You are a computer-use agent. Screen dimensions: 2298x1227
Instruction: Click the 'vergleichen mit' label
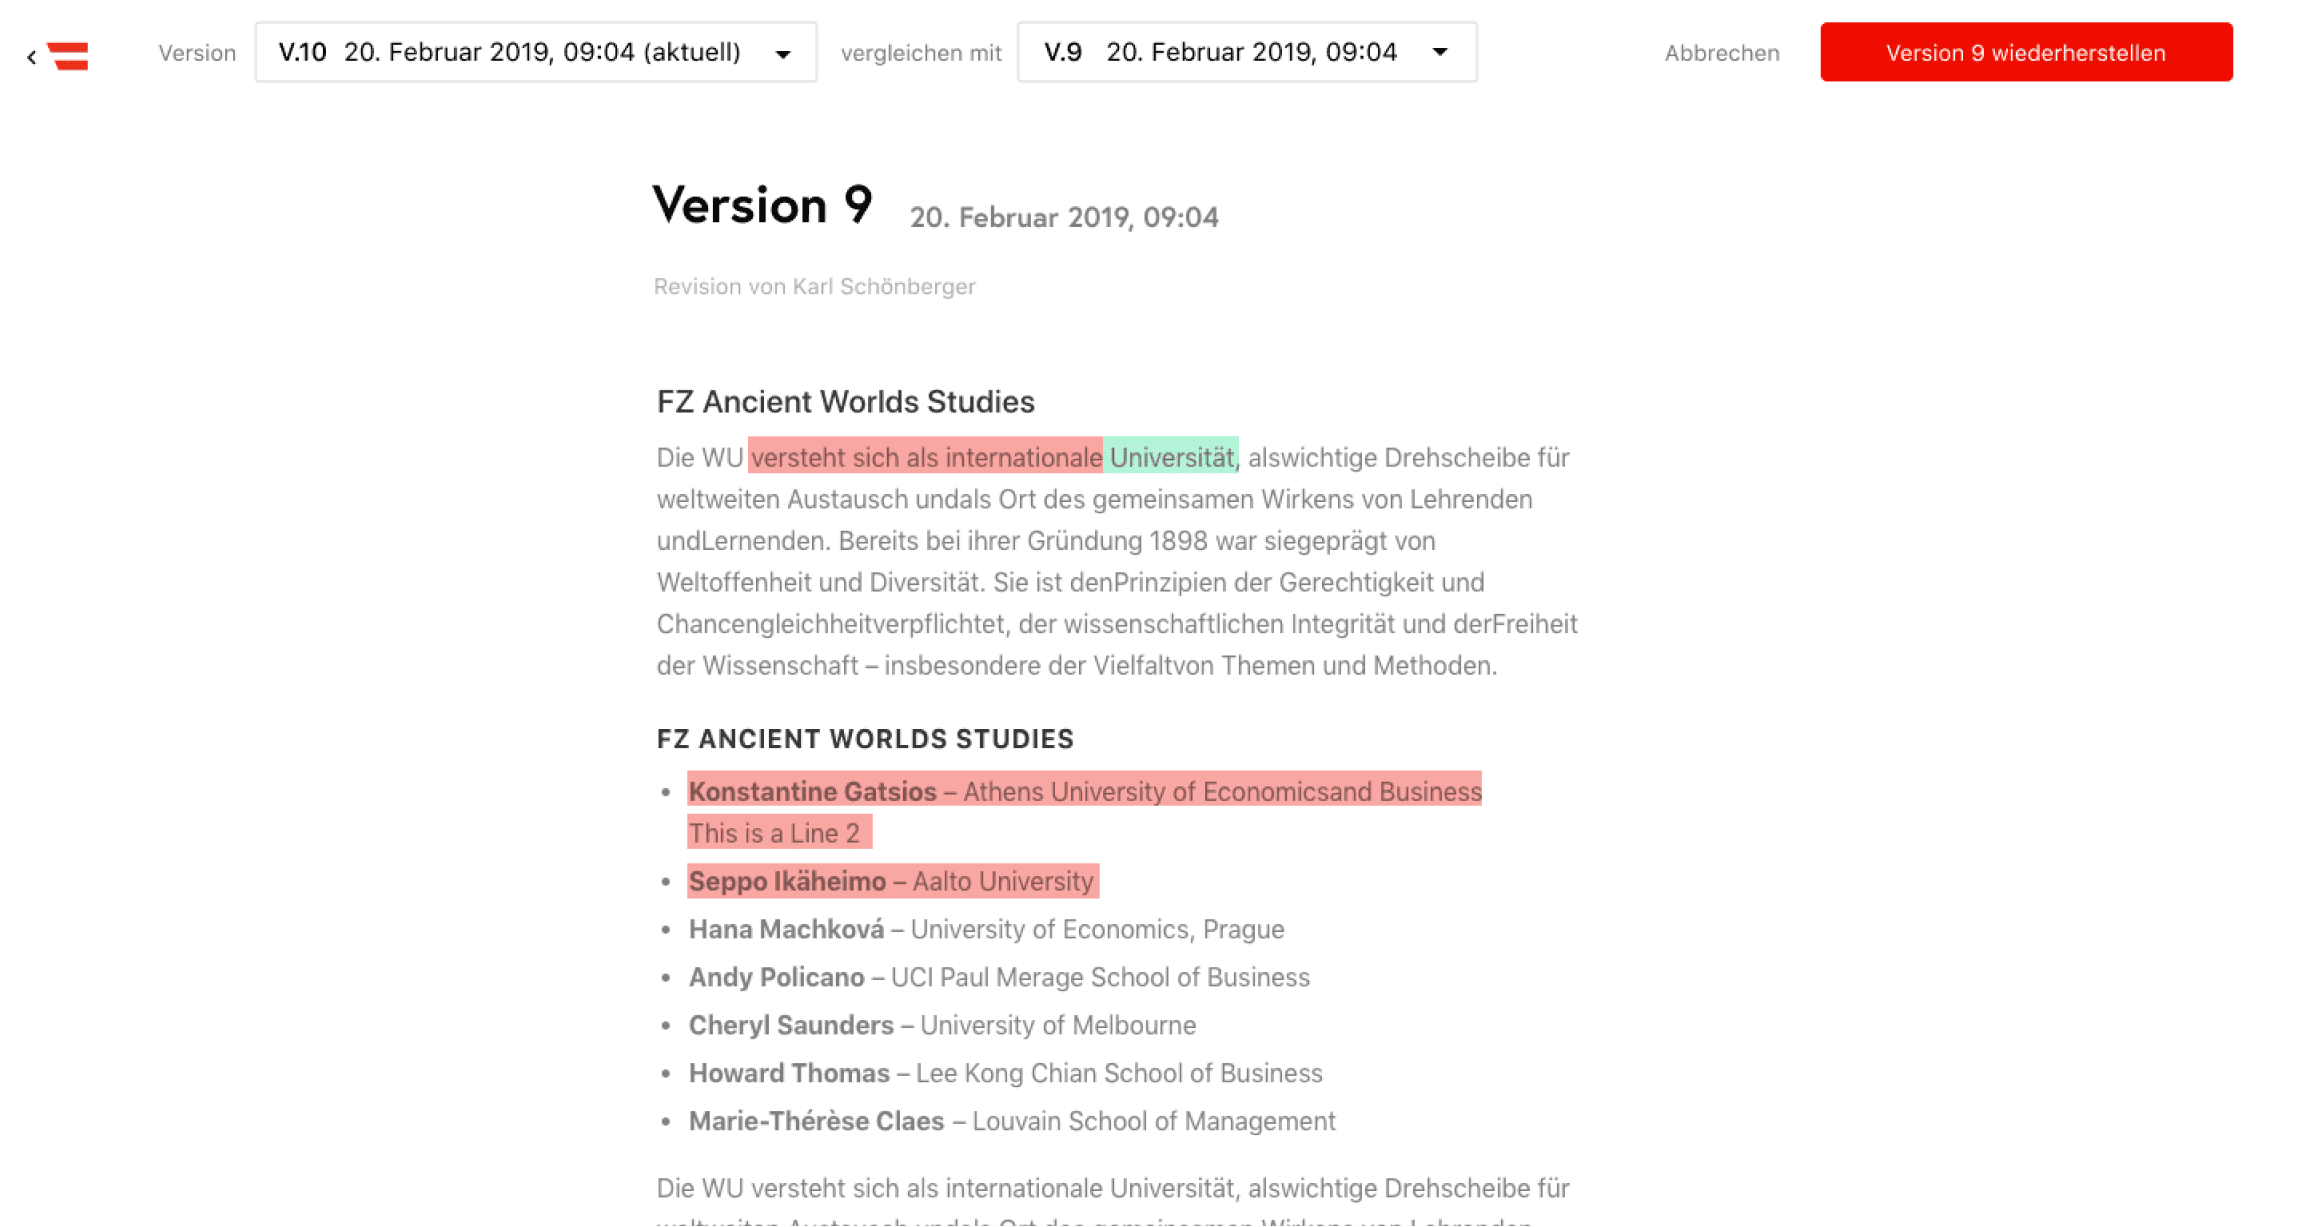click(921, 52)
